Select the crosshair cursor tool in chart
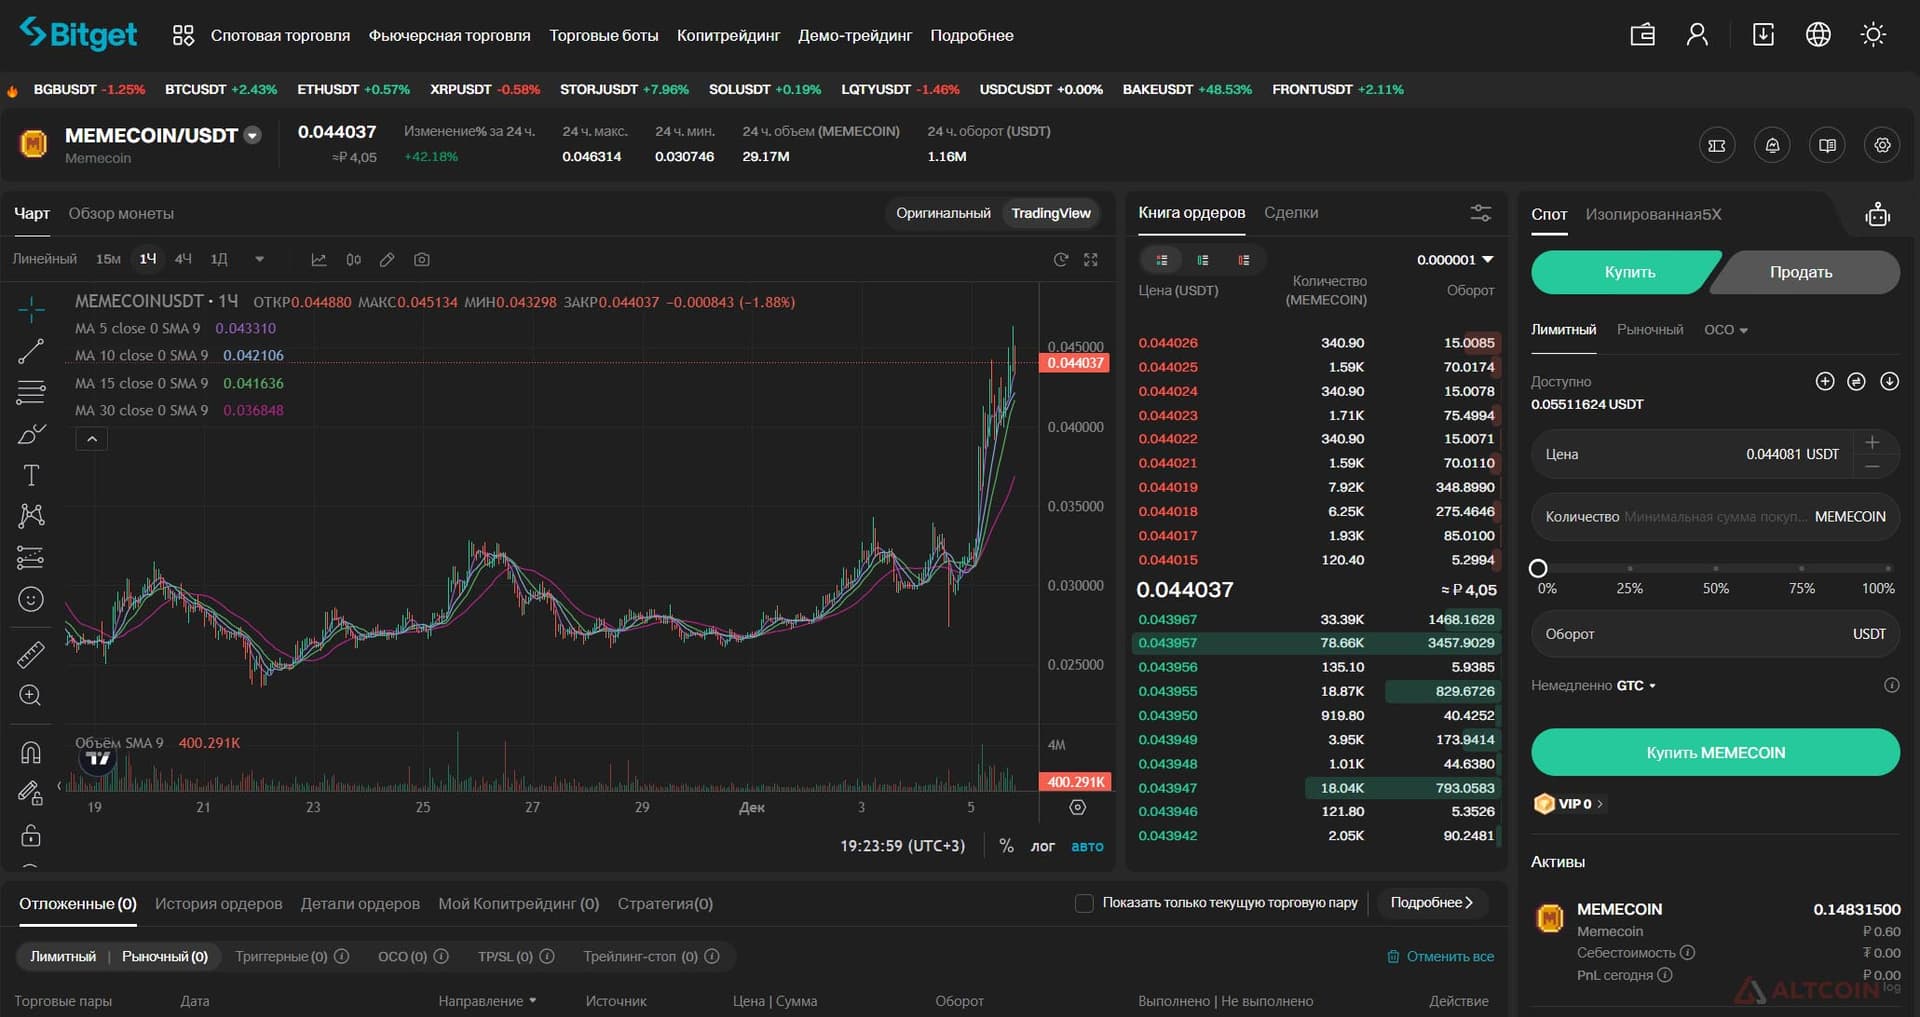 [x=31, y=310]
